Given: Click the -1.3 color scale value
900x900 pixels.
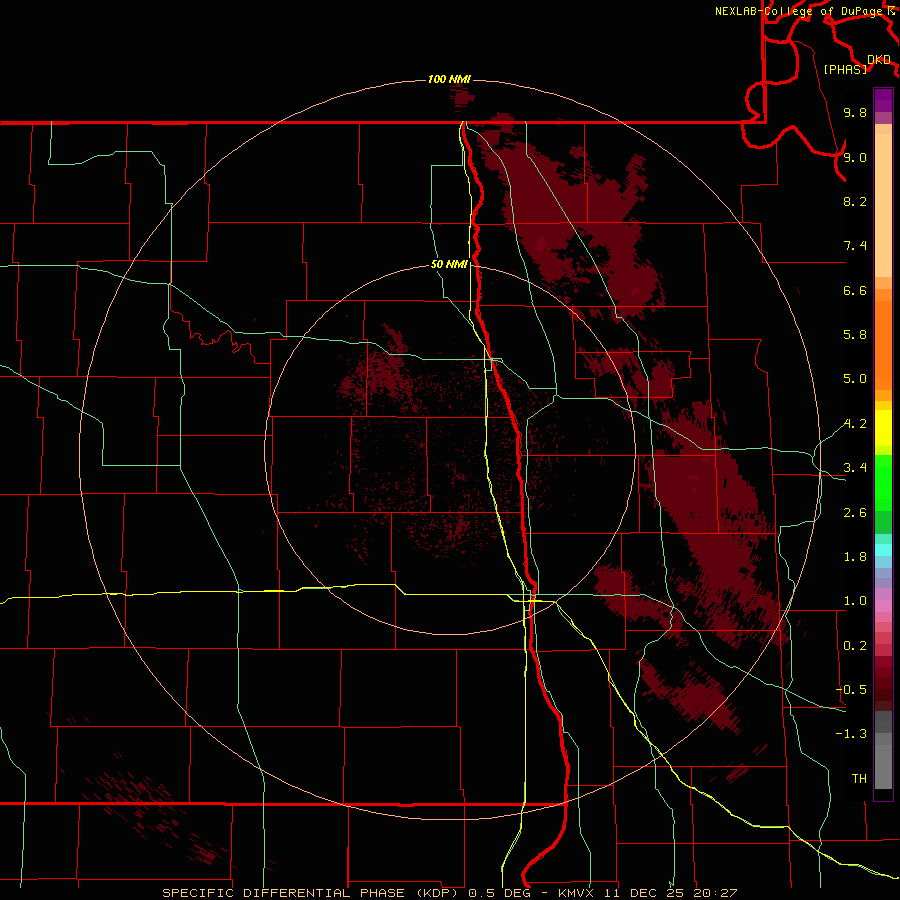Looking at the screenshot, I should (851, 734).
